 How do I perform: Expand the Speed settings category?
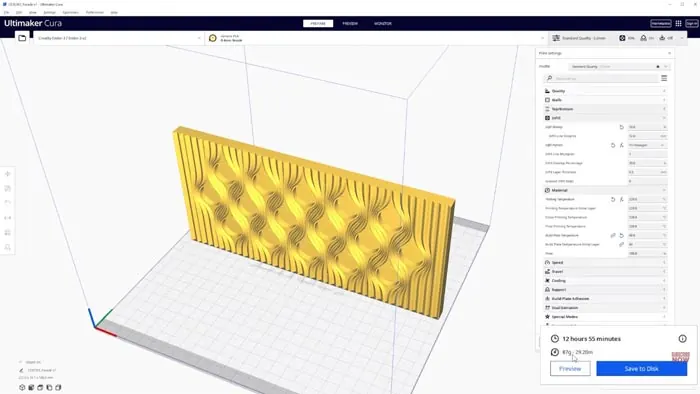(x=605, y=262)
